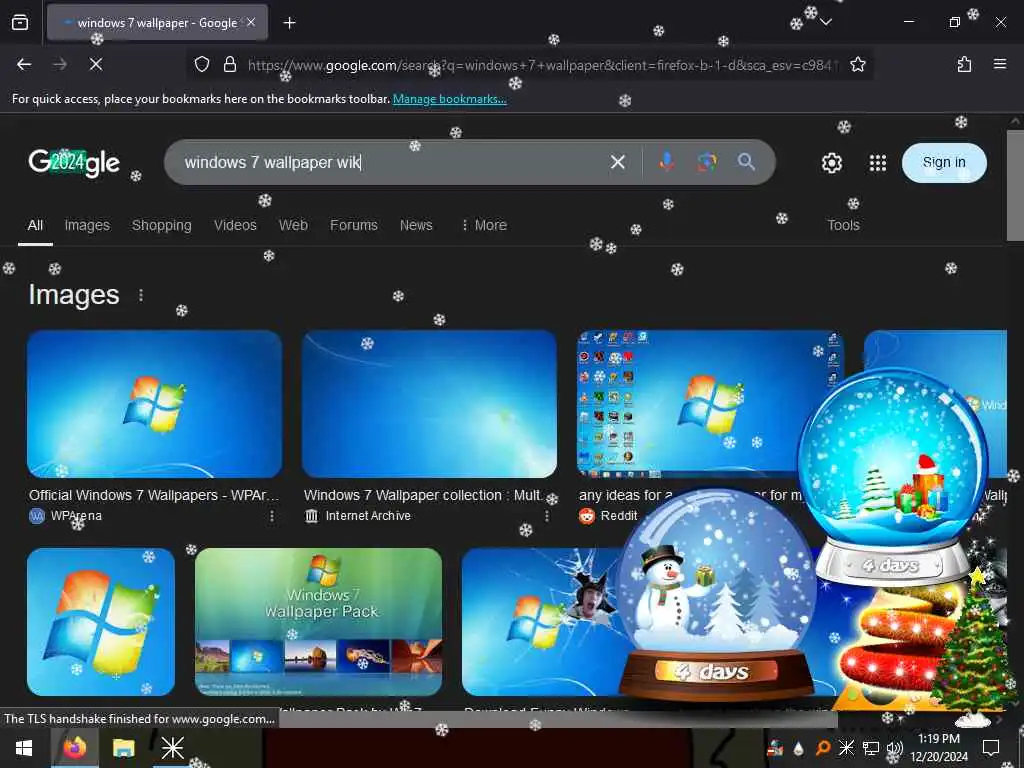The width and height of the screenshot is (1024, 768).
Task: List all tabs with the chevron
Action: pos(825,23)
